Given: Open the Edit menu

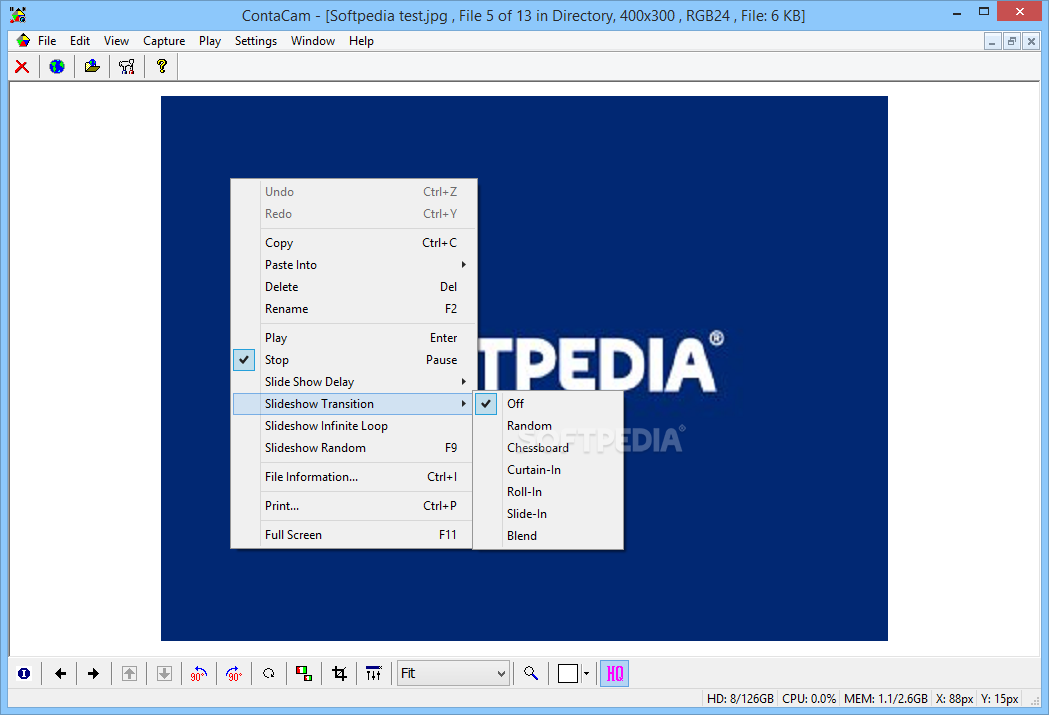Looking at the screenshot, I should click(80, 41).
